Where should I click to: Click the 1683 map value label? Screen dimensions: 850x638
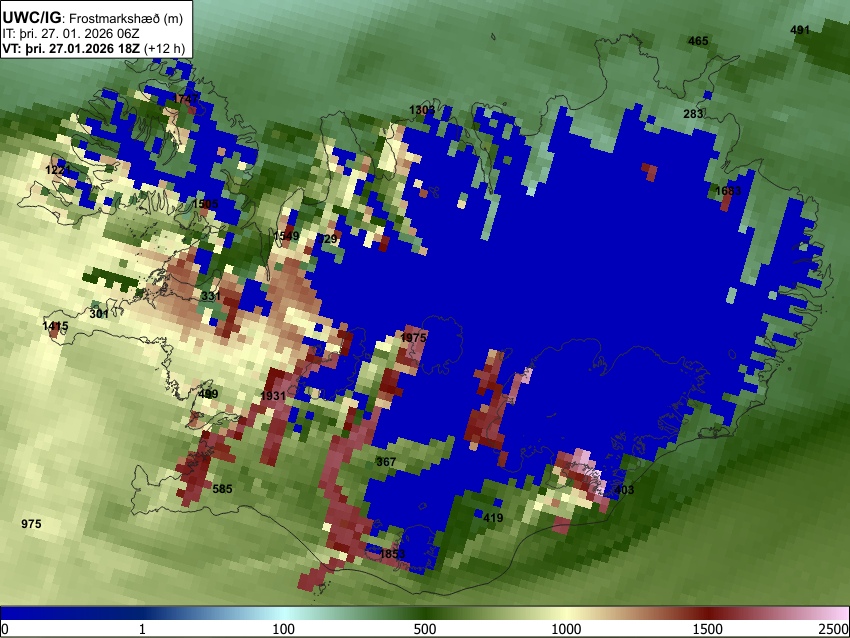[x=728, y=191]
